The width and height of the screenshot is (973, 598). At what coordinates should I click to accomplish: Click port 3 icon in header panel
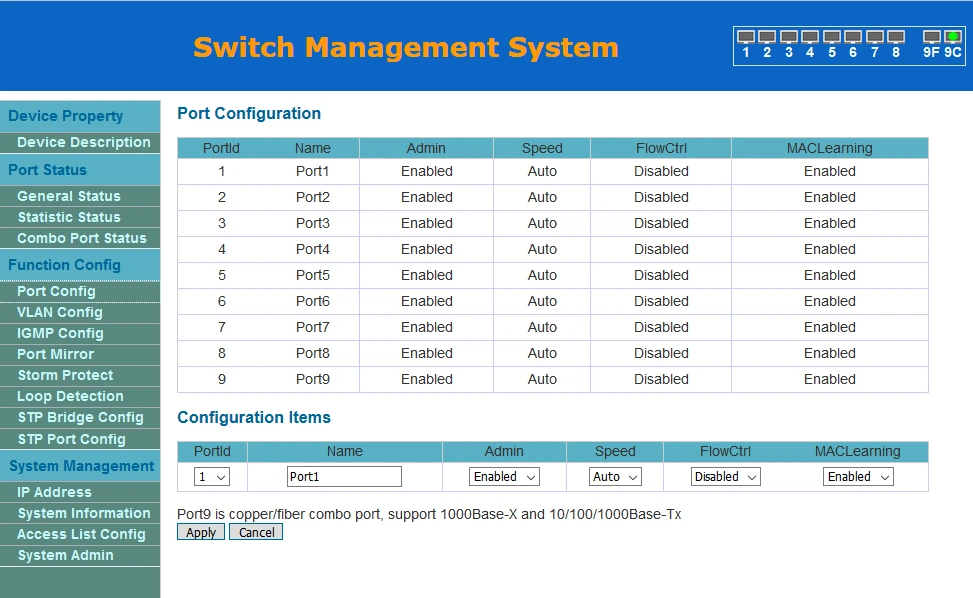pos(789,37)
